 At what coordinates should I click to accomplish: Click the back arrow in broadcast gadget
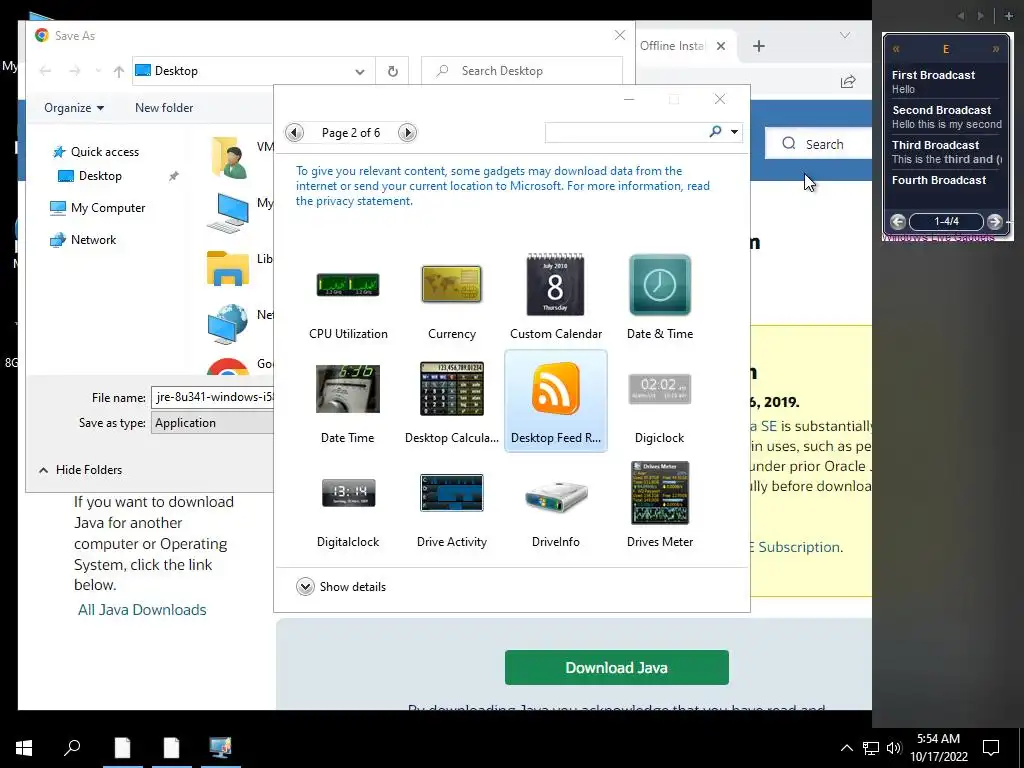pos(898,221)
